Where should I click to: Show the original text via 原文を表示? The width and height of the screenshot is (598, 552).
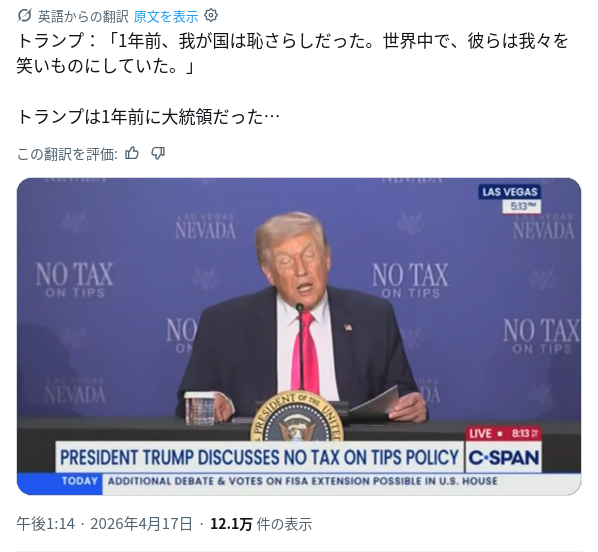(x=166, y=16)
